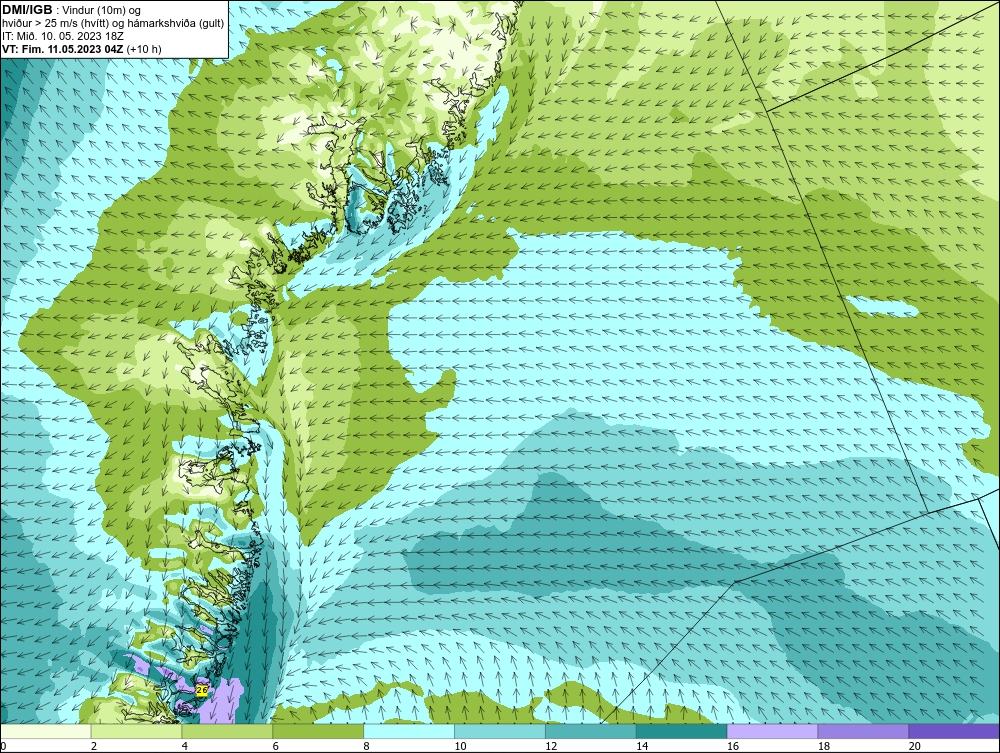1000x753 pixels.
Task: Click the yellow 26 gust marker
Action: pos(202,691)
